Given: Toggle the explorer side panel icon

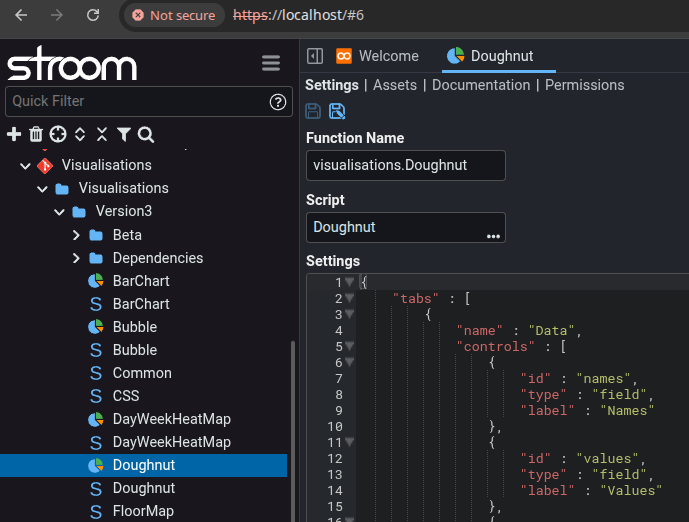Looking at the screenshot, I should (315, 56).
